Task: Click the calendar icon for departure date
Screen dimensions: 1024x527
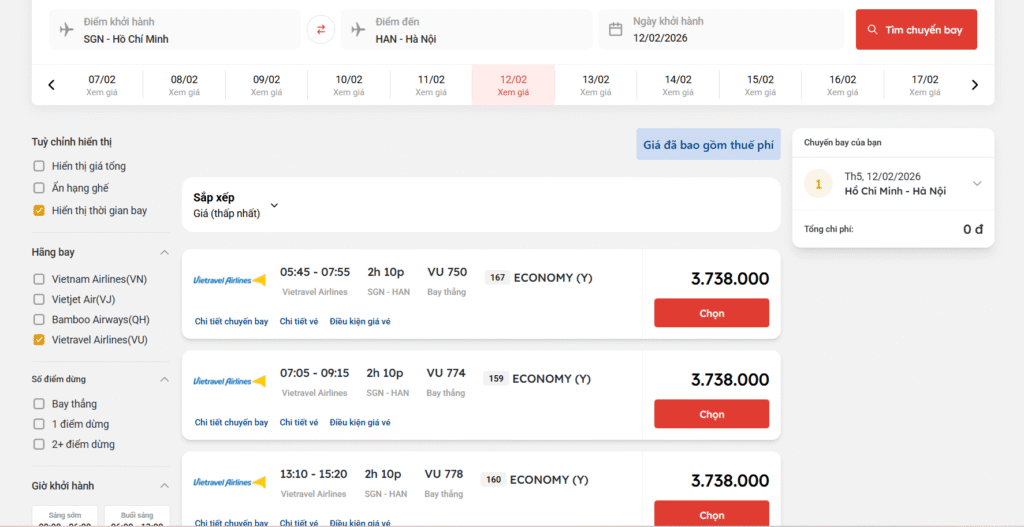Action: click(x=616, y=30)
